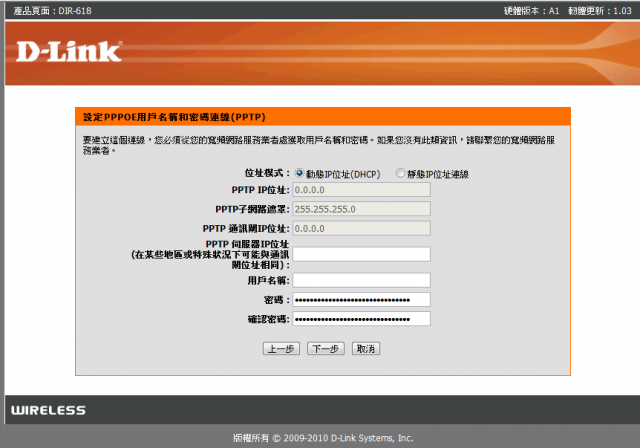This screenshot has height=448, width=640.
Task: Focus the PPTP 伺服器IP位址 input box
Action: point(361,254)
